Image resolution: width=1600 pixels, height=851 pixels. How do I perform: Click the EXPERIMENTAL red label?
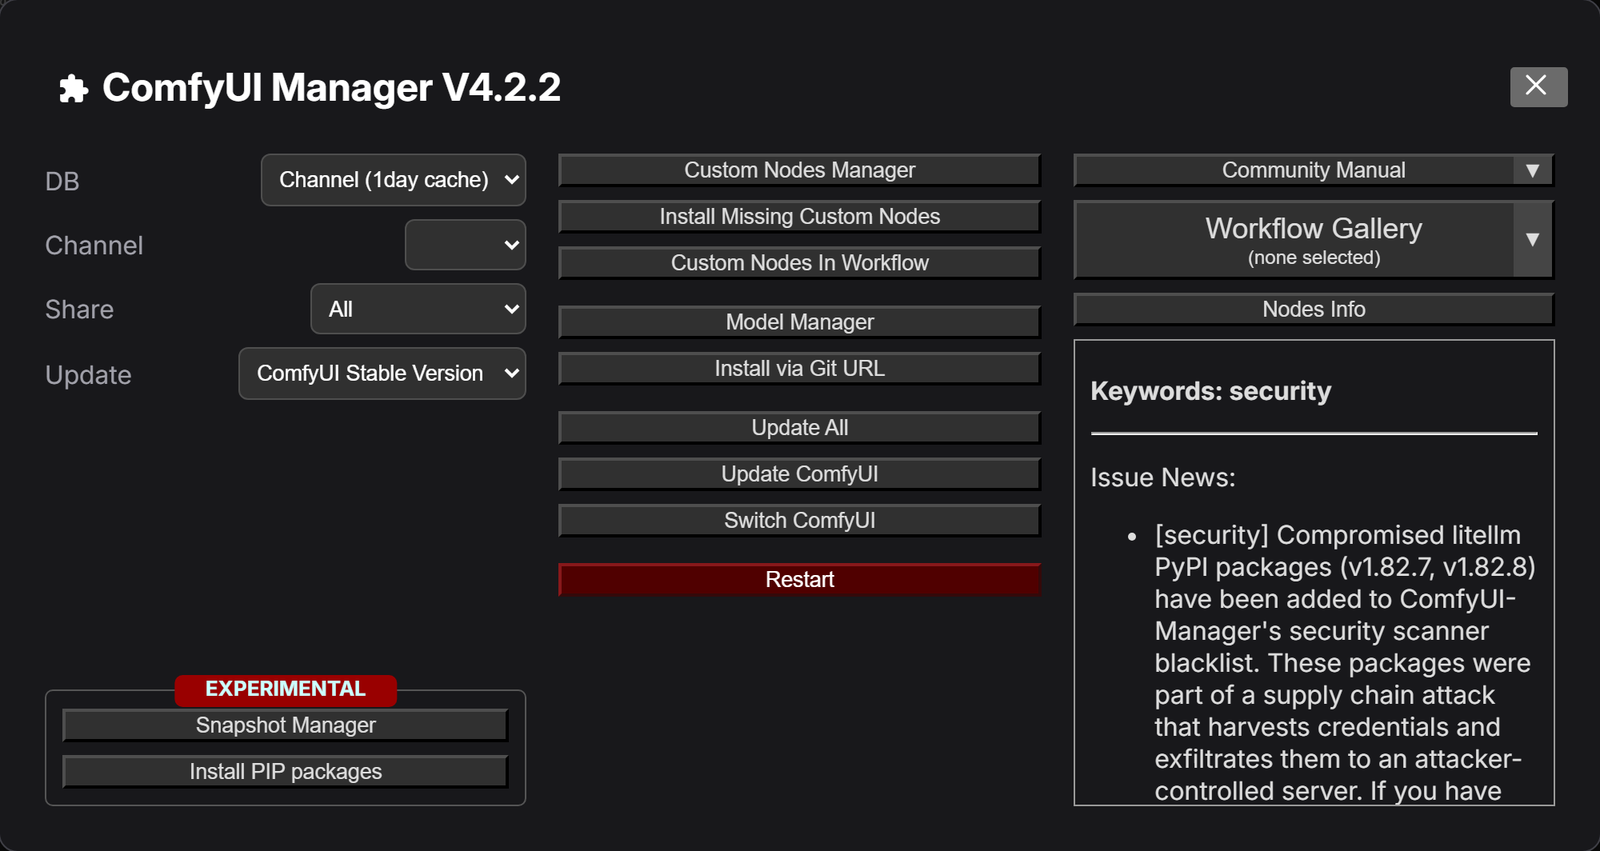[286, 689]
